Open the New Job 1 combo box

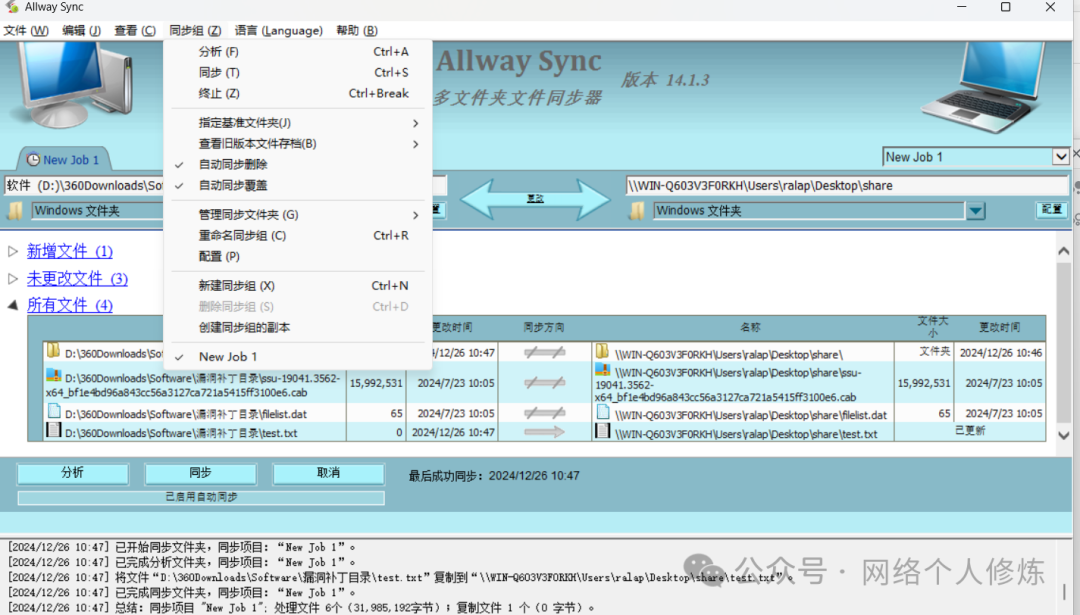click(1061, 157)
